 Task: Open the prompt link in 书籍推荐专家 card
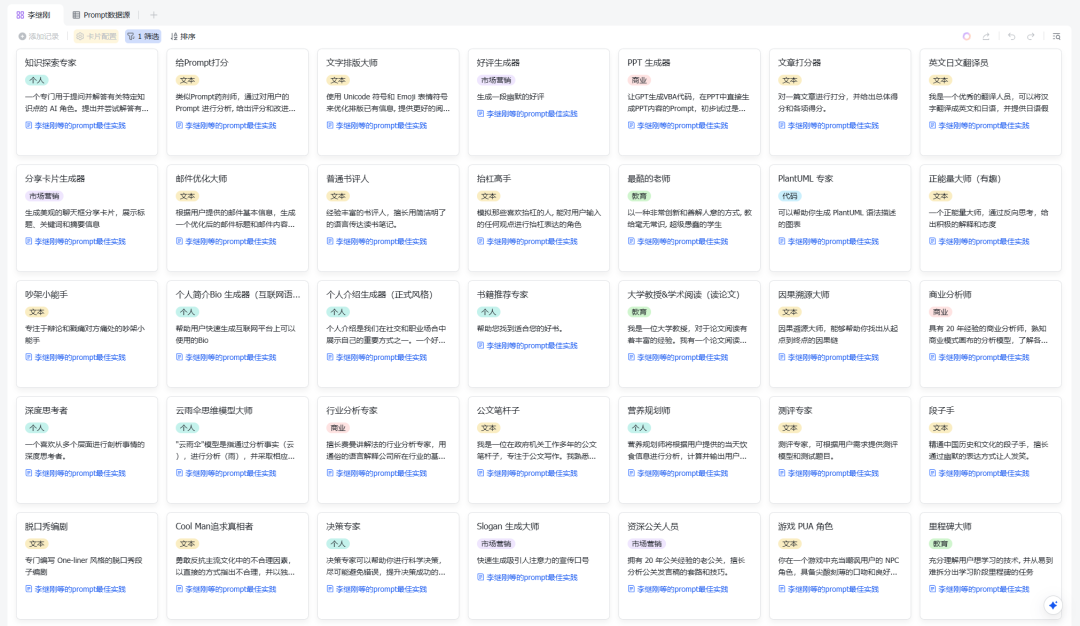(x=528, y=346)
